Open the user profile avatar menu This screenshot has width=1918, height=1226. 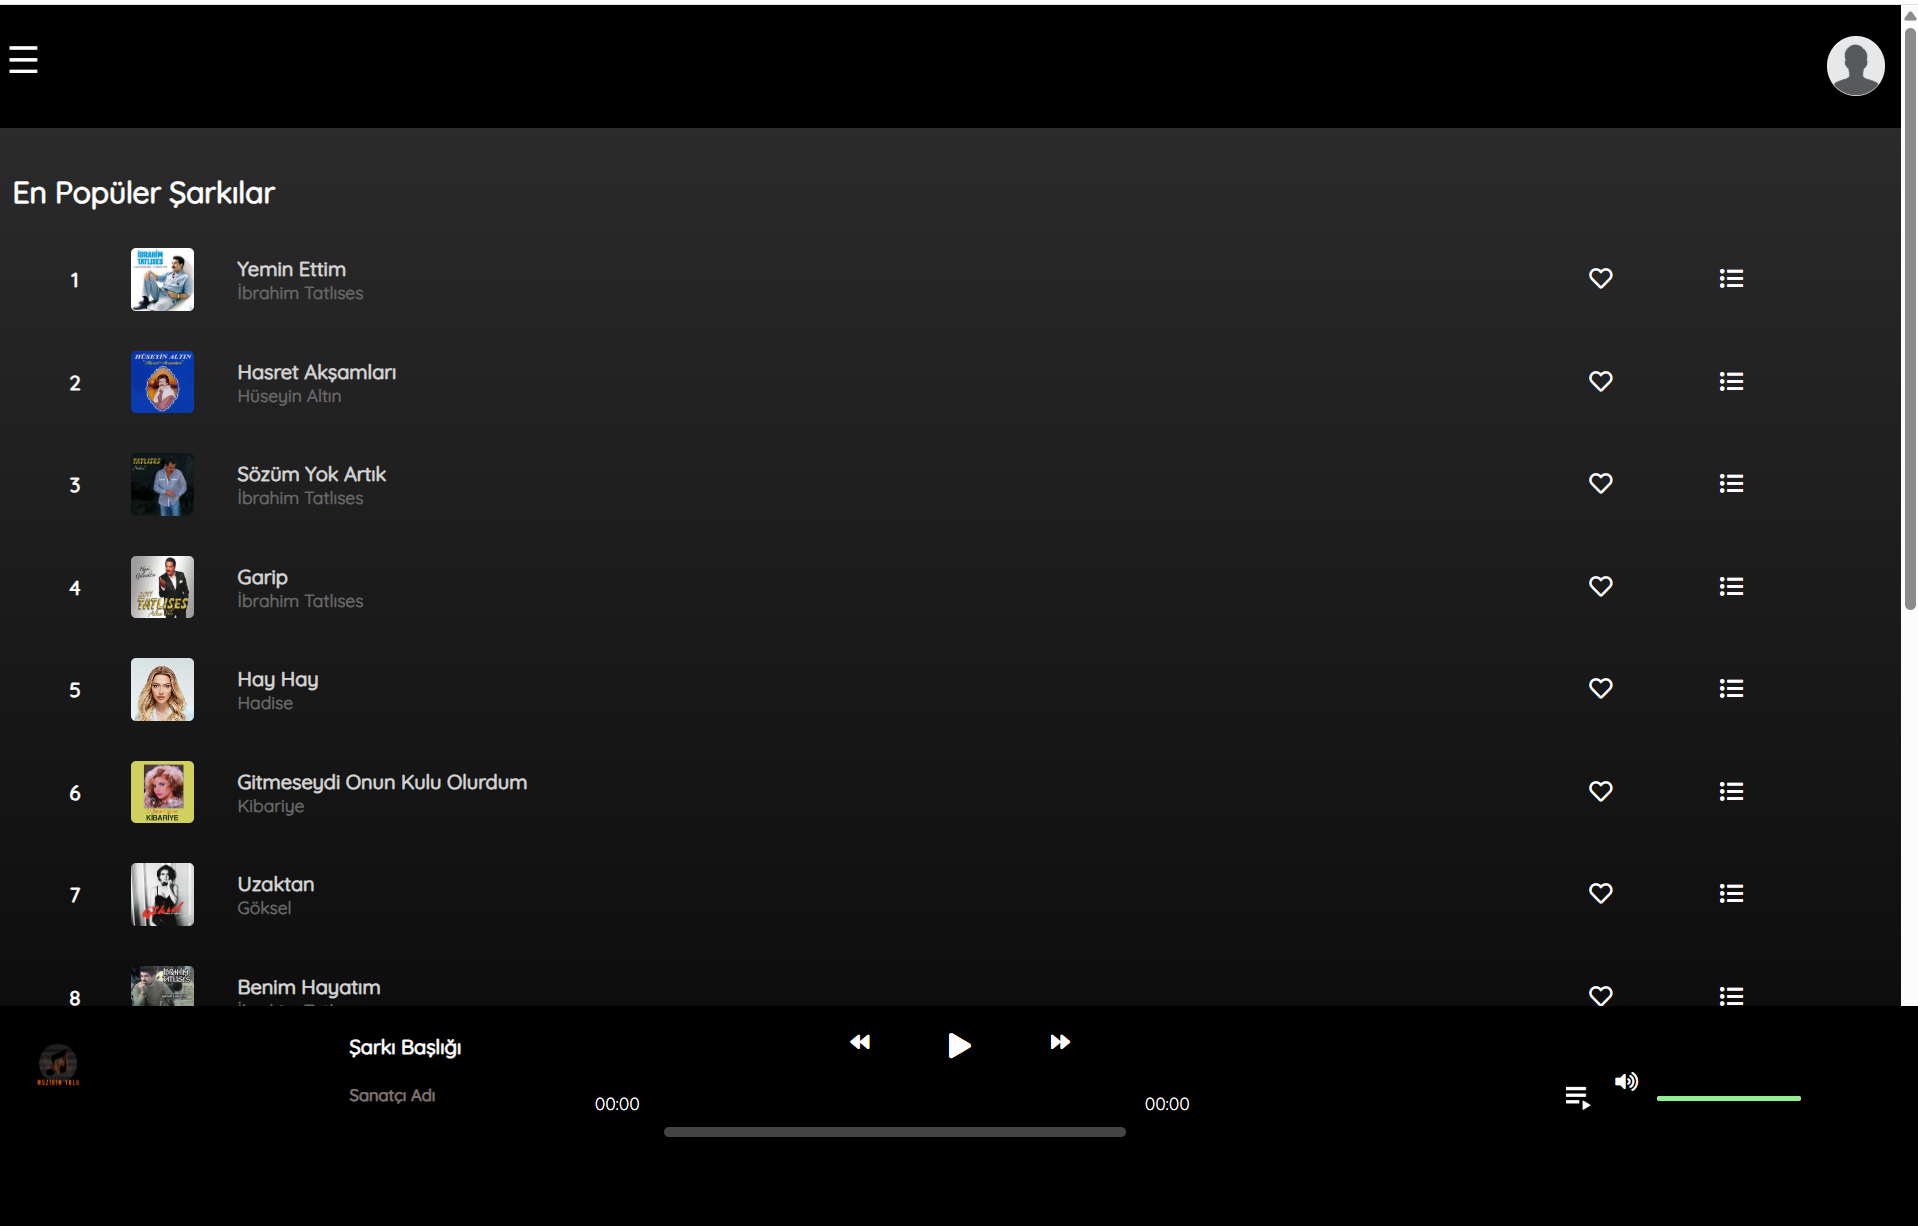(x=1854, y=65)
